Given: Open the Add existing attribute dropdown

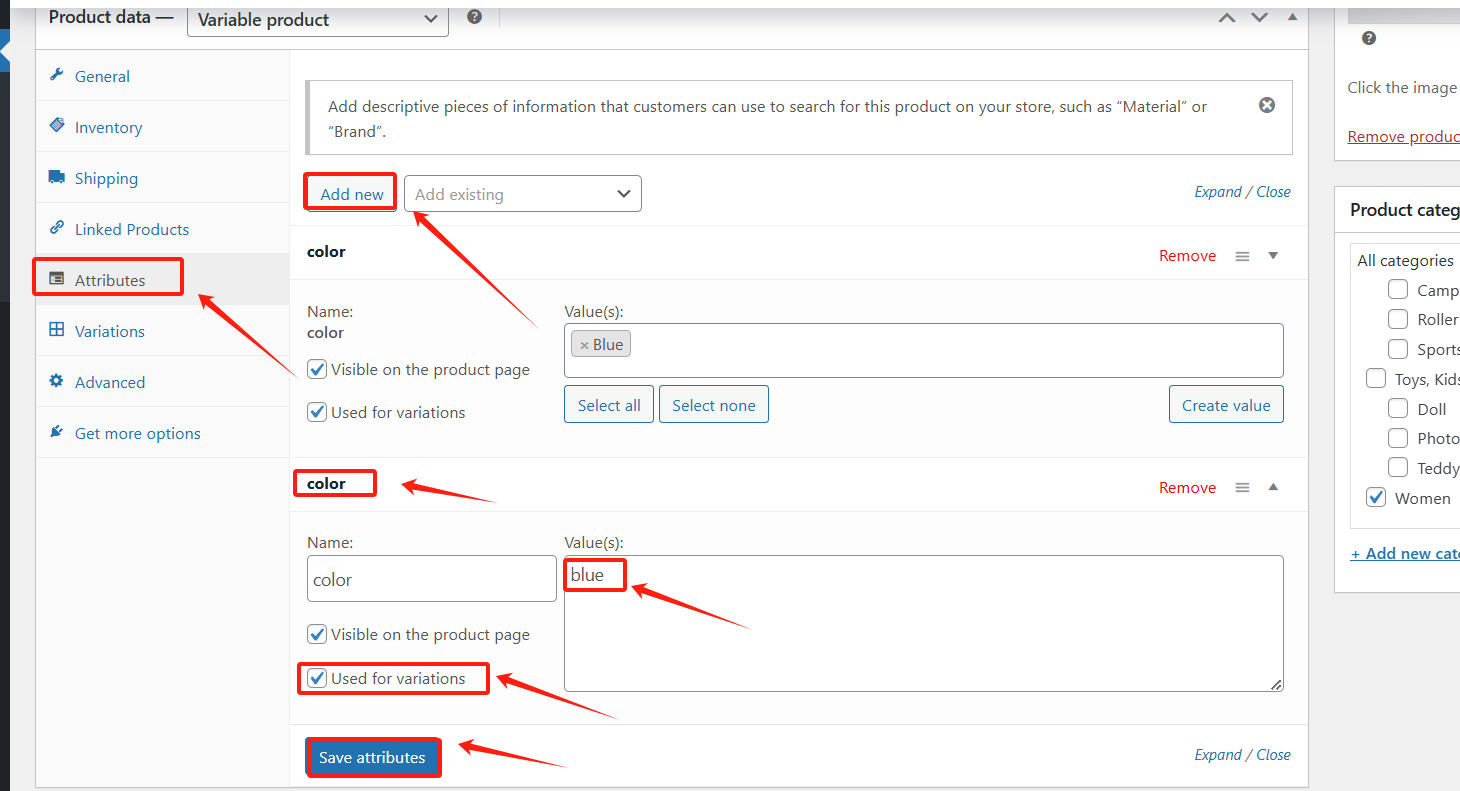Looking at the screenshot, I should point(522,194).
